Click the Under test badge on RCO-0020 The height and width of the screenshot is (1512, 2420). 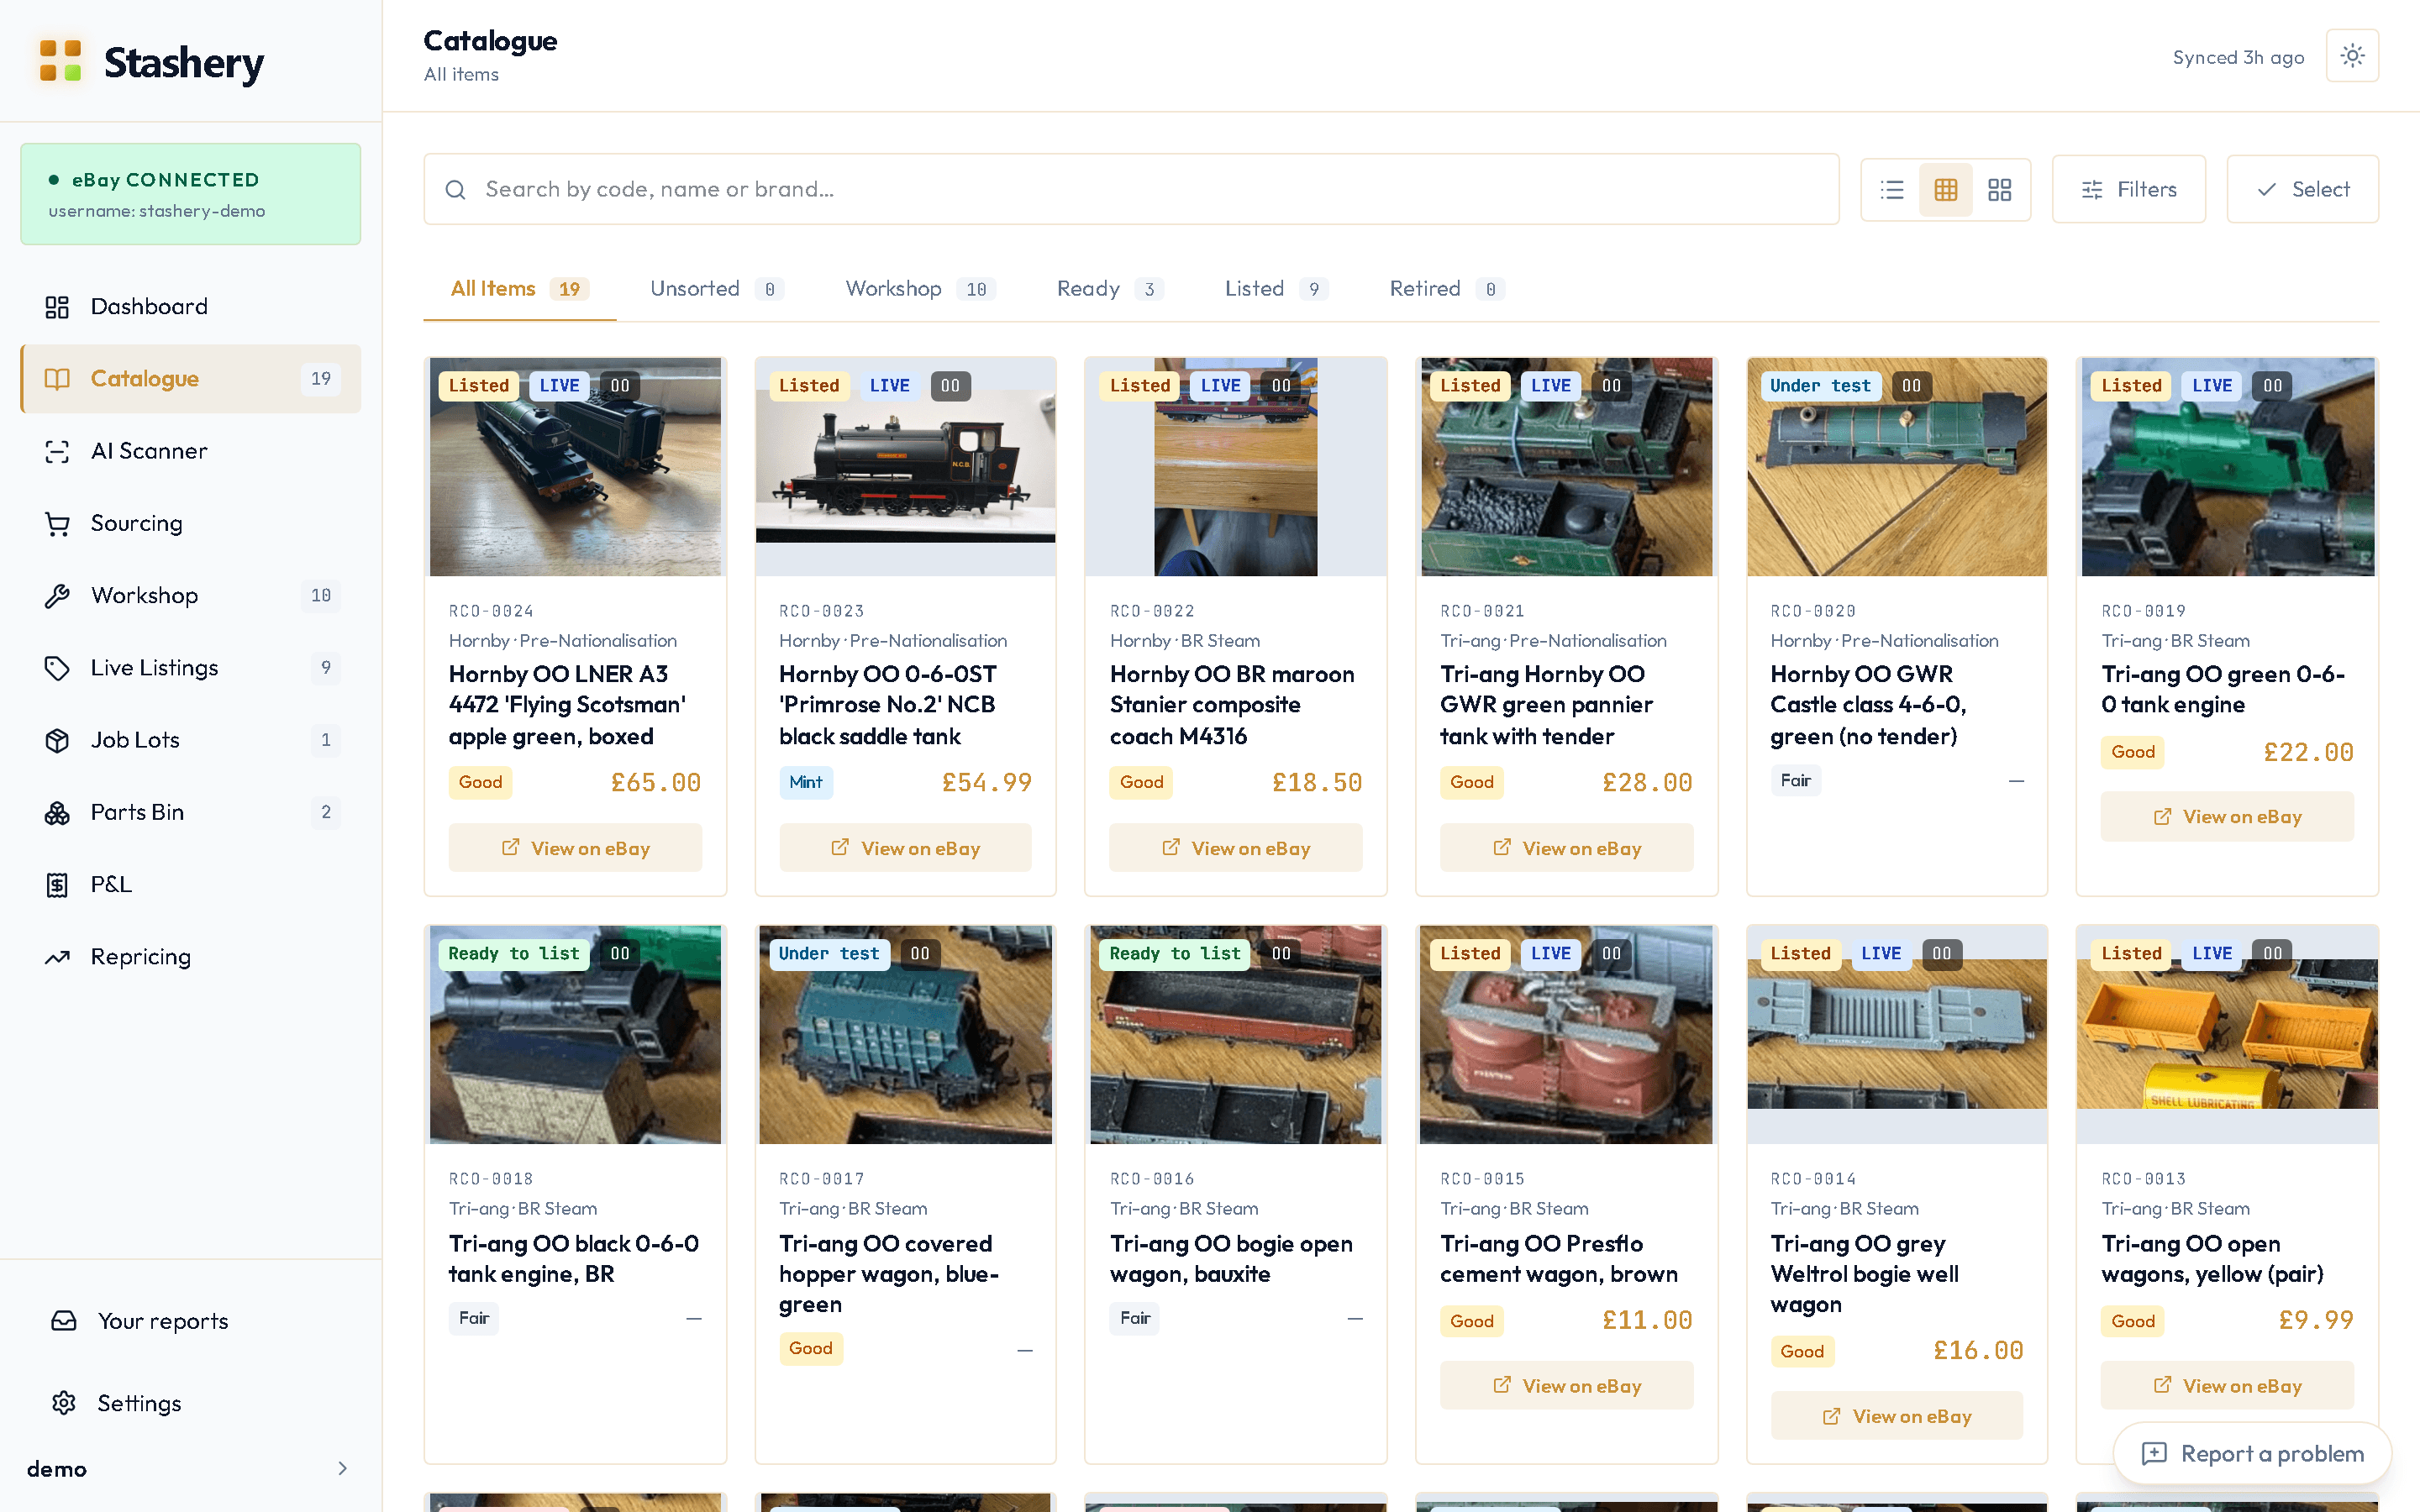point(1820,386)
